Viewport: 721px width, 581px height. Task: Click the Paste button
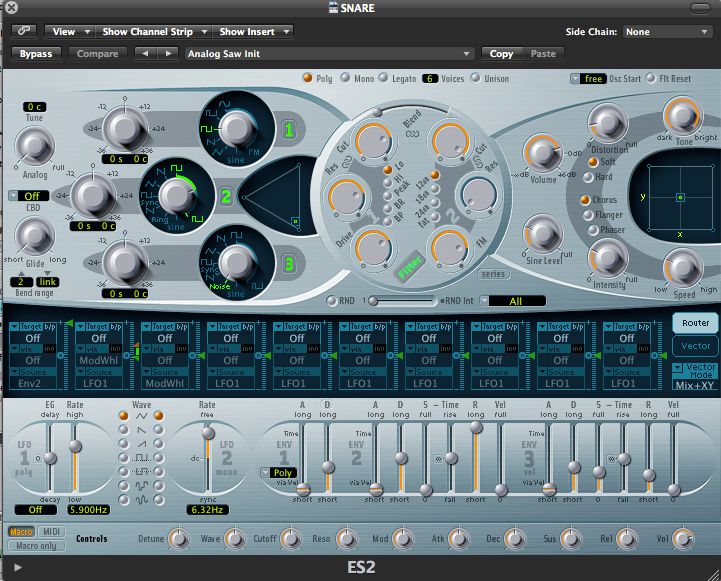[543, 54]
